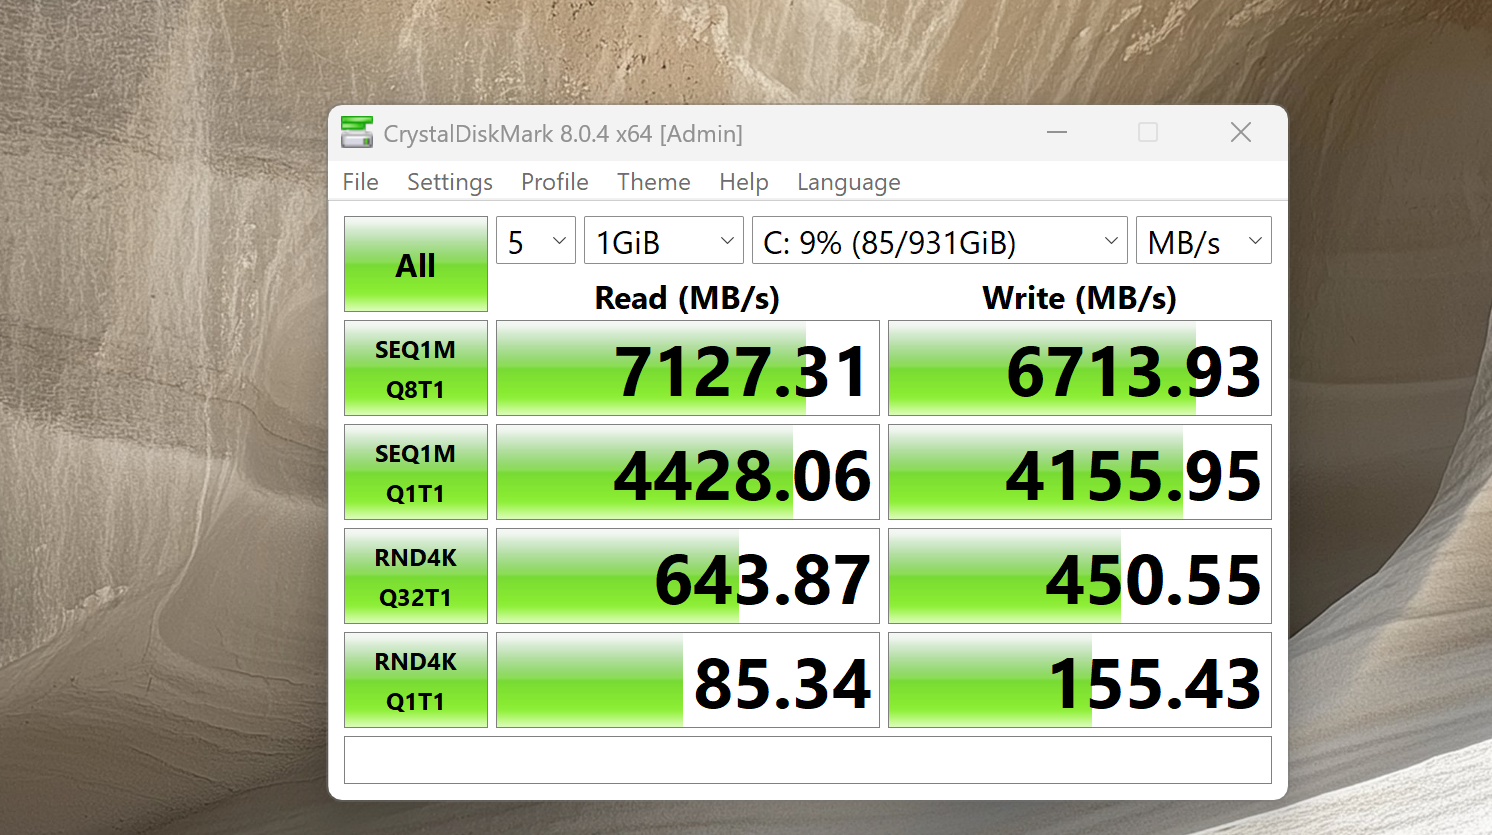The image size is (1492, 835).
Task: Open the drive selector showing C: 9%
Action: (x=939, y=241)
